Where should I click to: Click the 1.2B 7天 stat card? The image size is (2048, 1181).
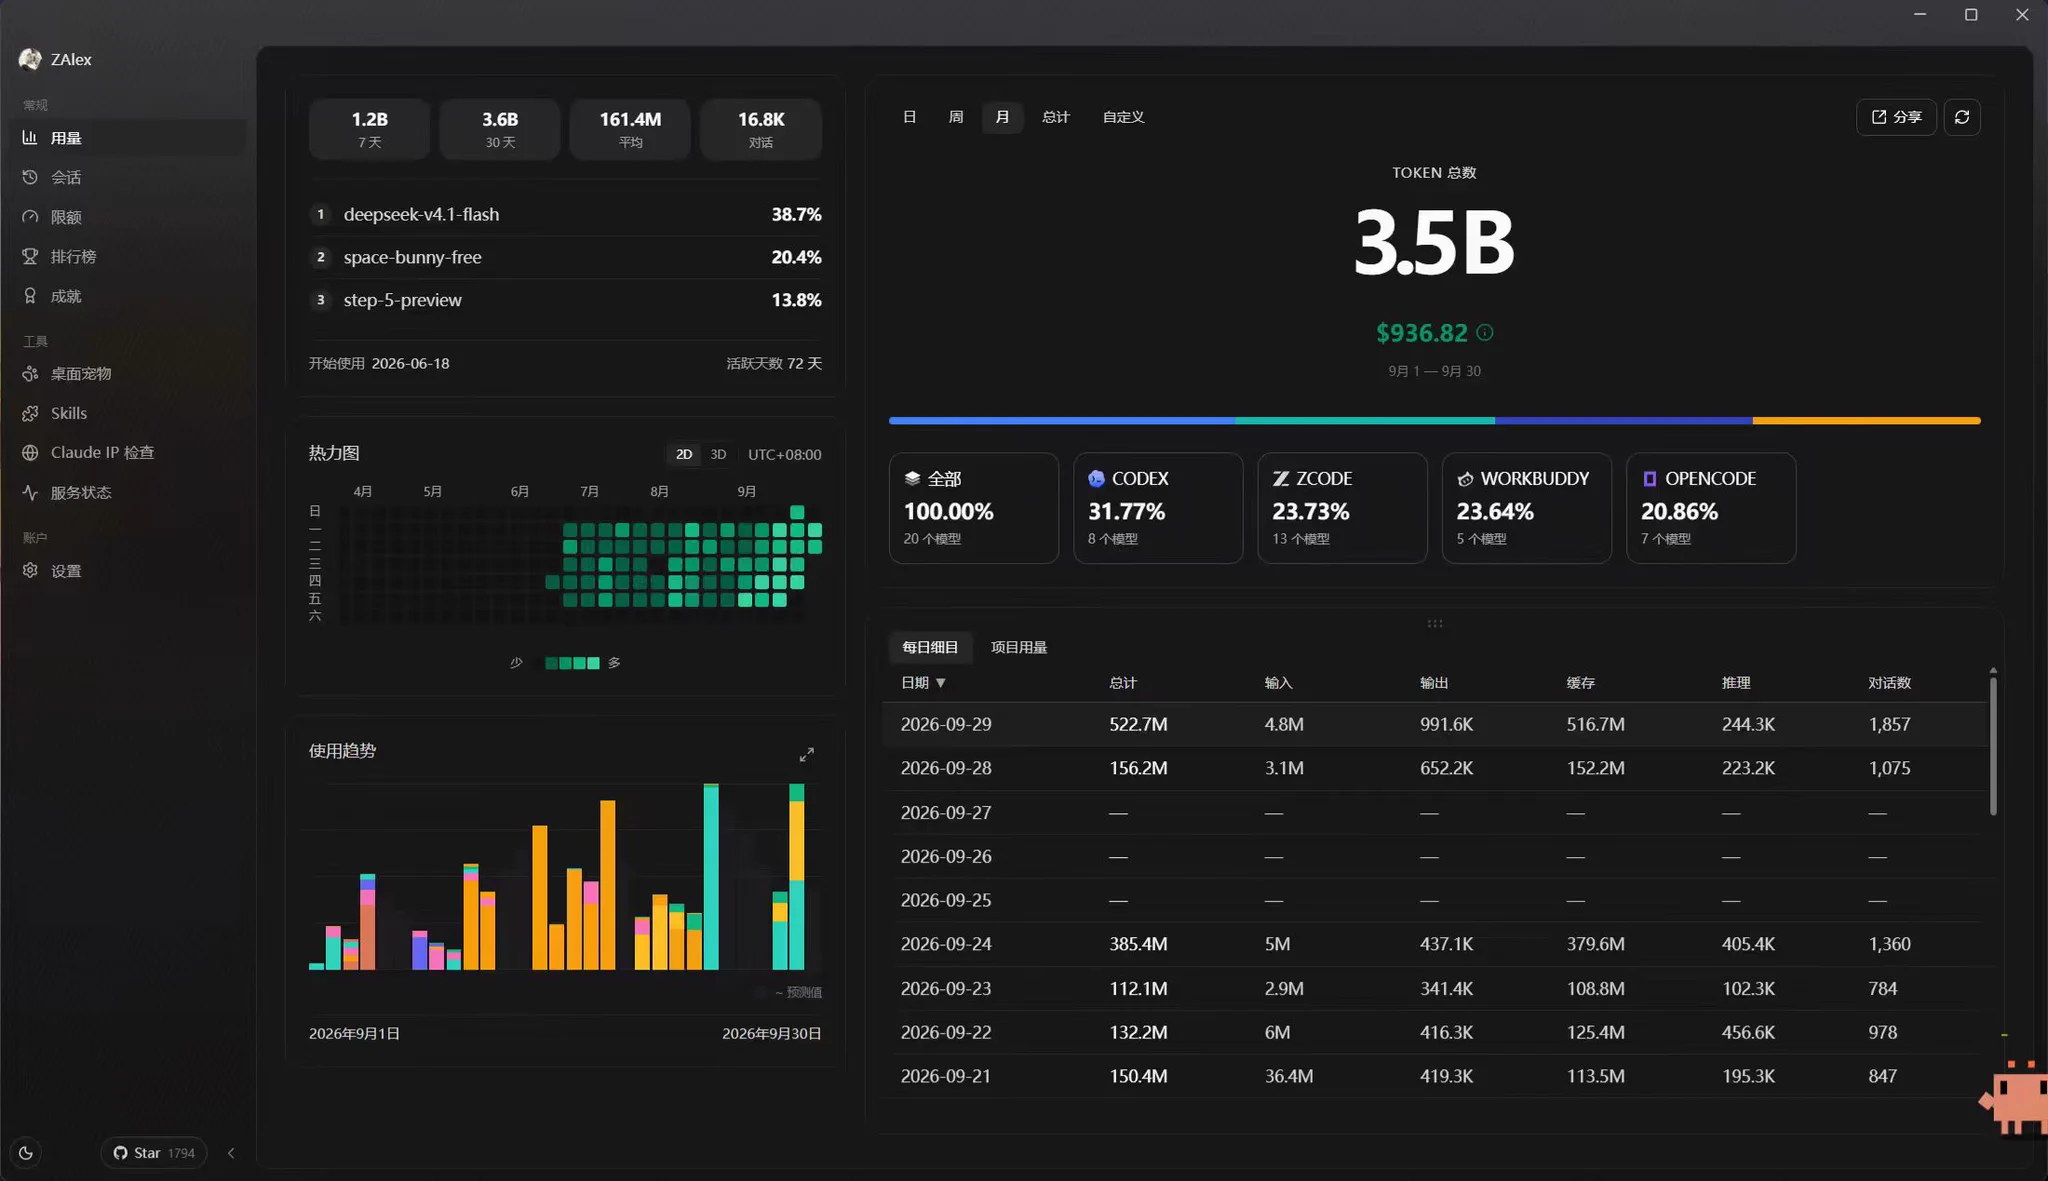coord(370,129)
